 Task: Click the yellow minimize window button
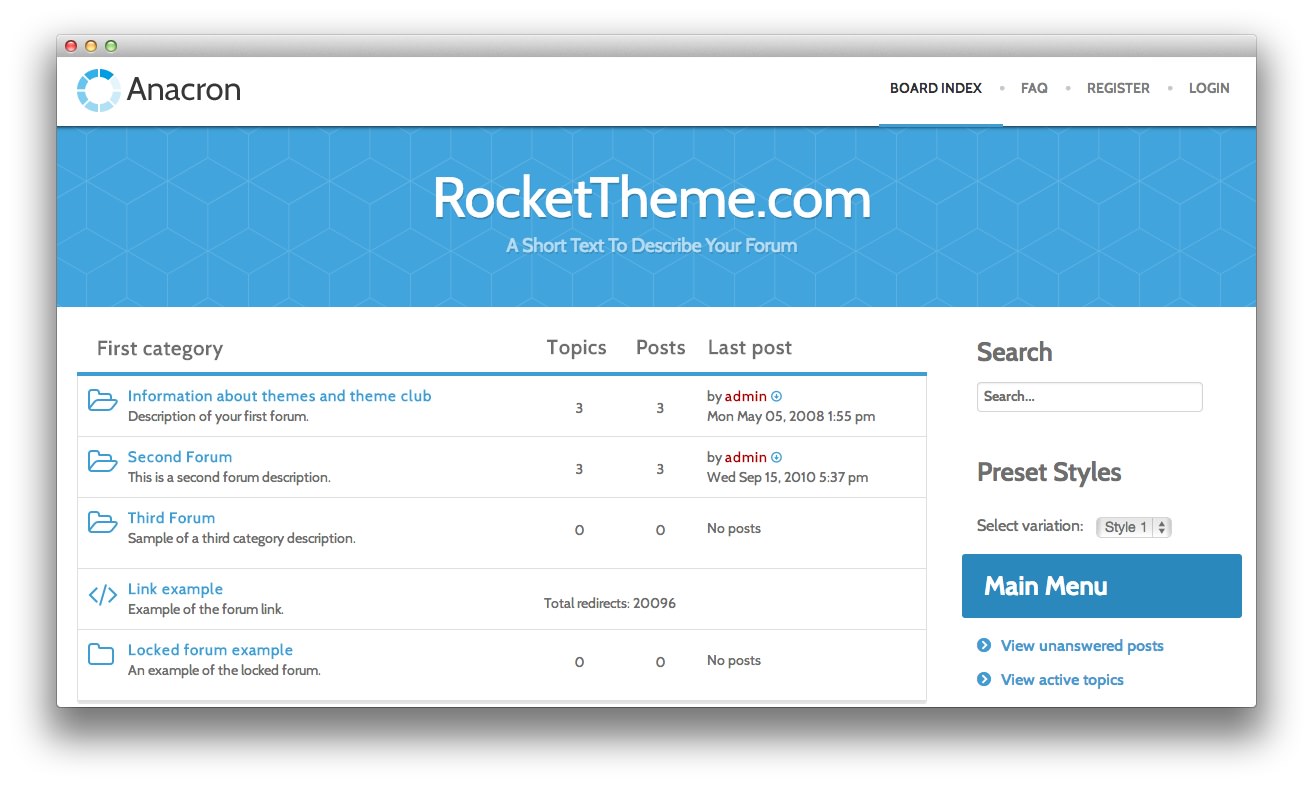[x=91, y=46]
